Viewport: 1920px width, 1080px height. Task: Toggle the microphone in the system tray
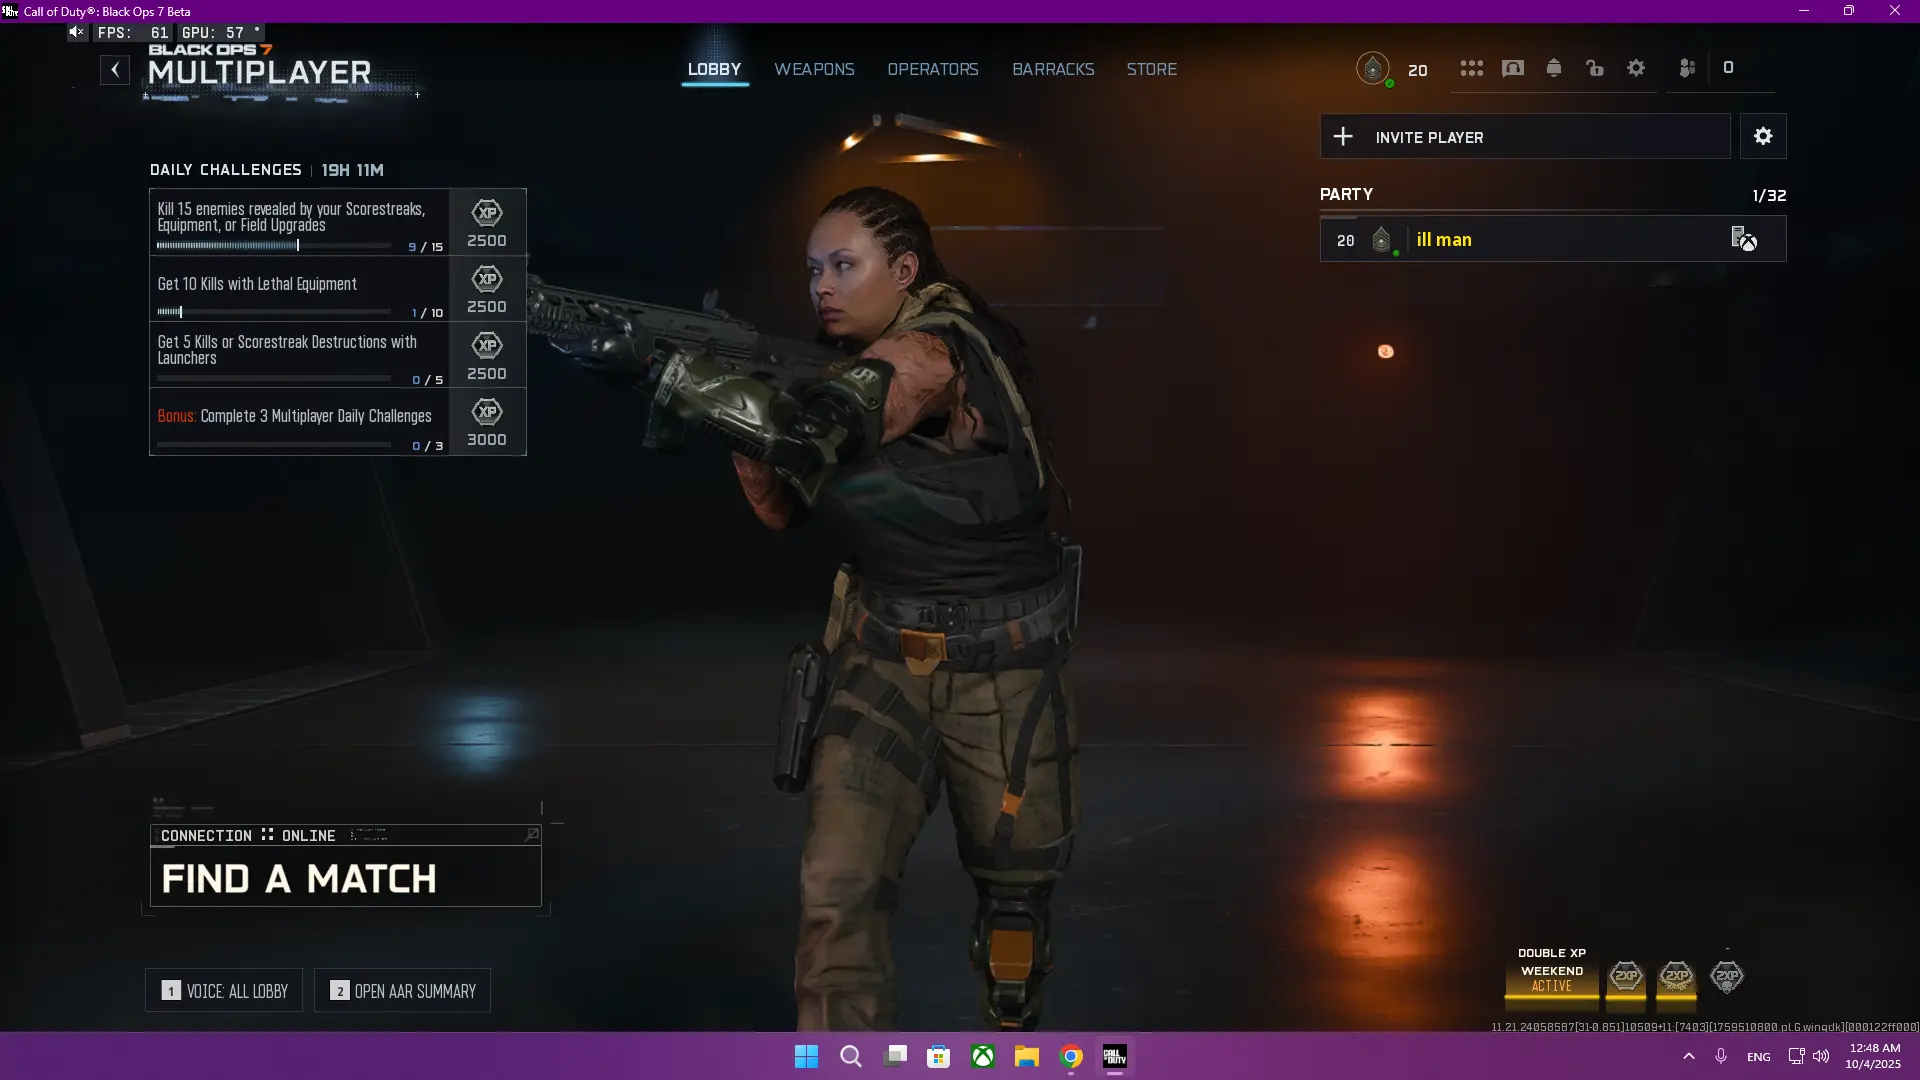click(x=1721, y=1056)
